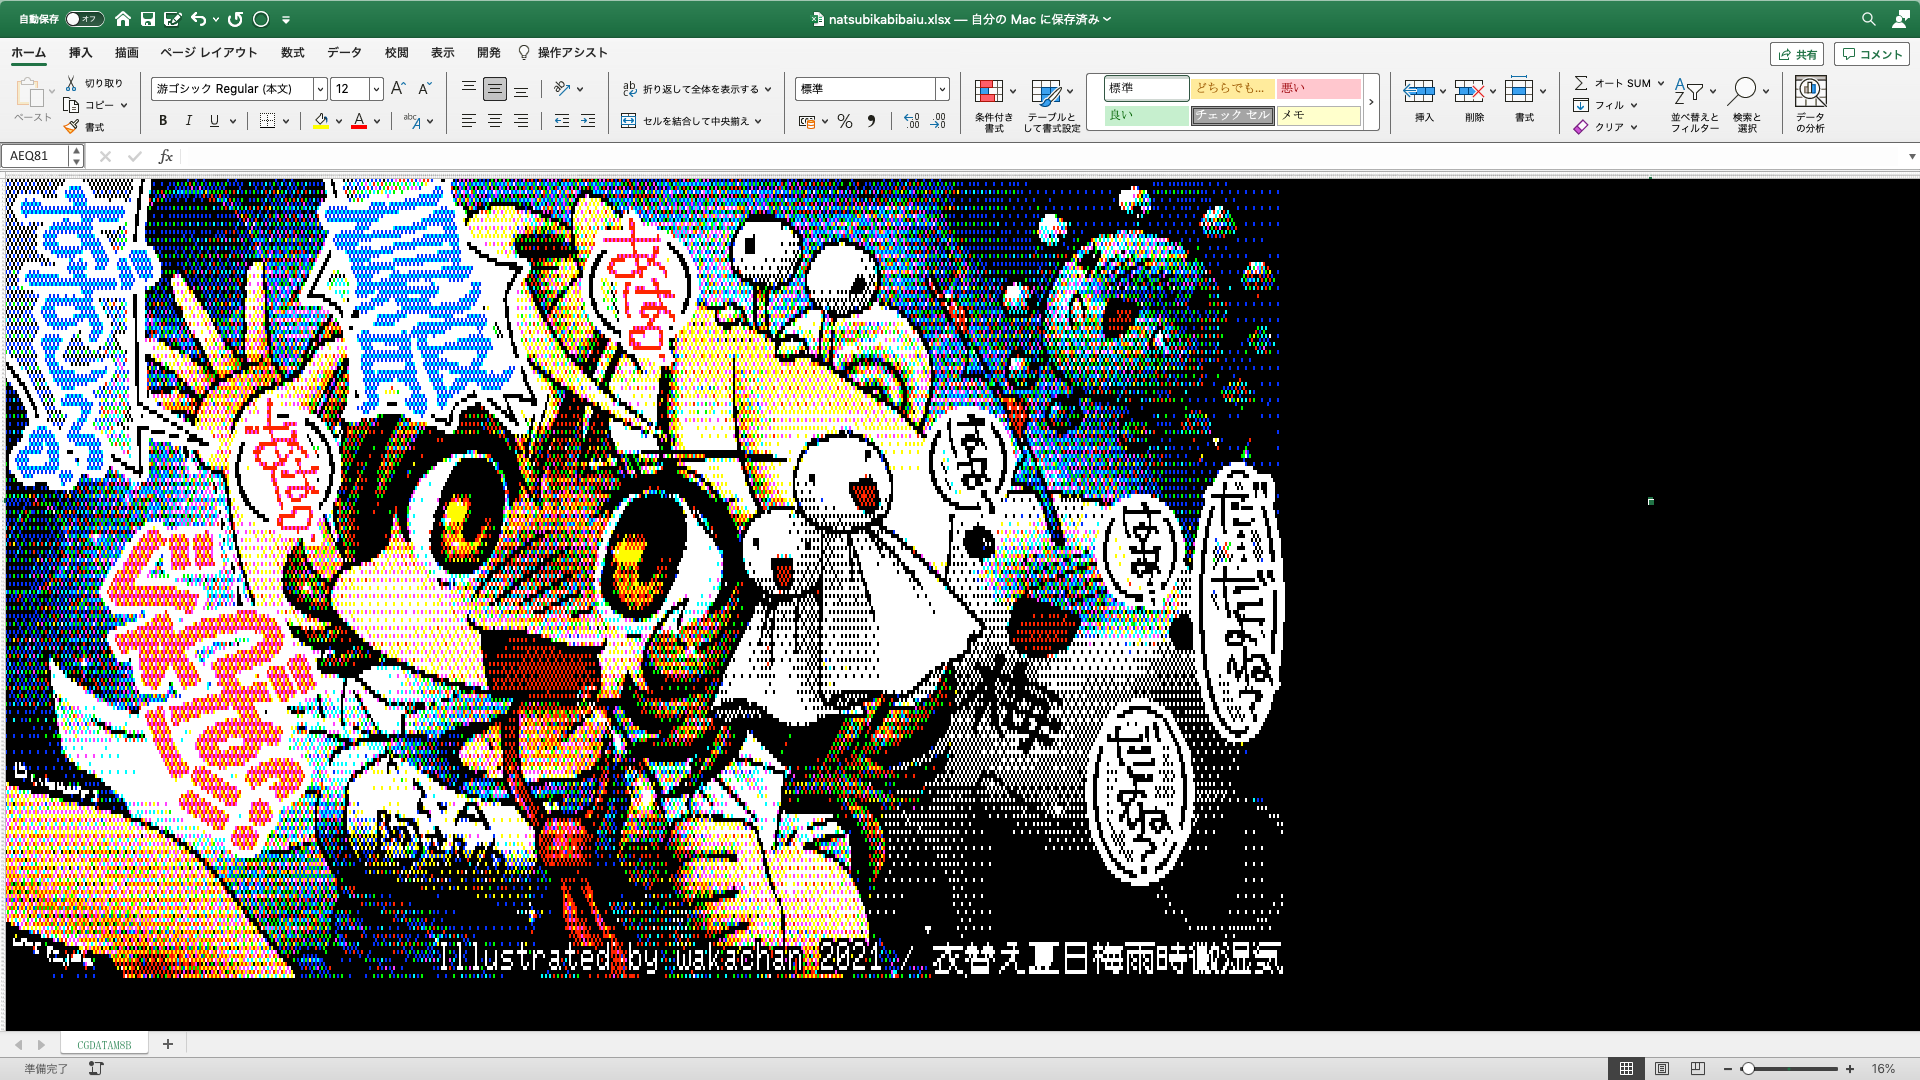This screenshot has width=1920, height=1080.
Task: Open Analyze Data tool
Action: pos(1810,104)
